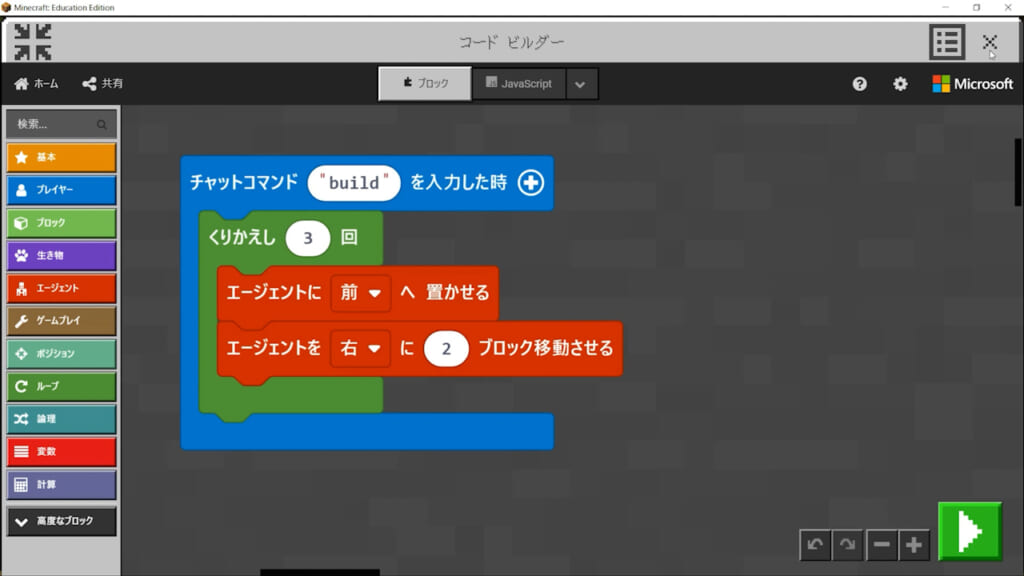
Task: Open the help question mark icon
Action: click(x=860, y=84)
